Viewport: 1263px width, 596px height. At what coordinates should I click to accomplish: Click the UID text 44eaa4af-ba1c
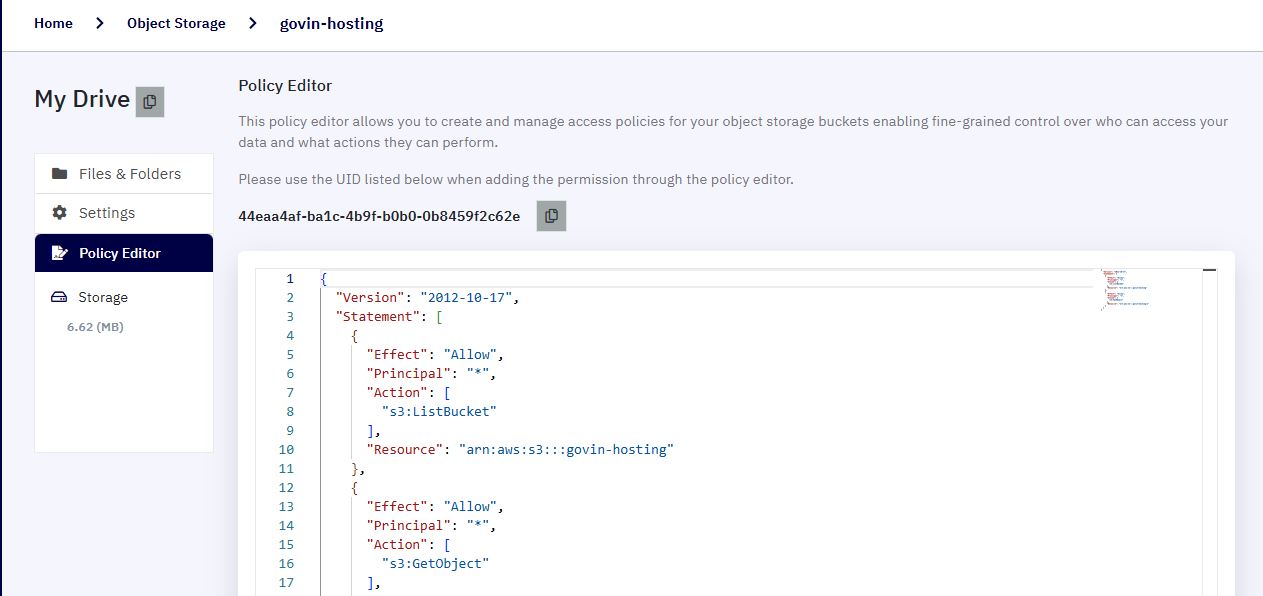click(379, 216)
